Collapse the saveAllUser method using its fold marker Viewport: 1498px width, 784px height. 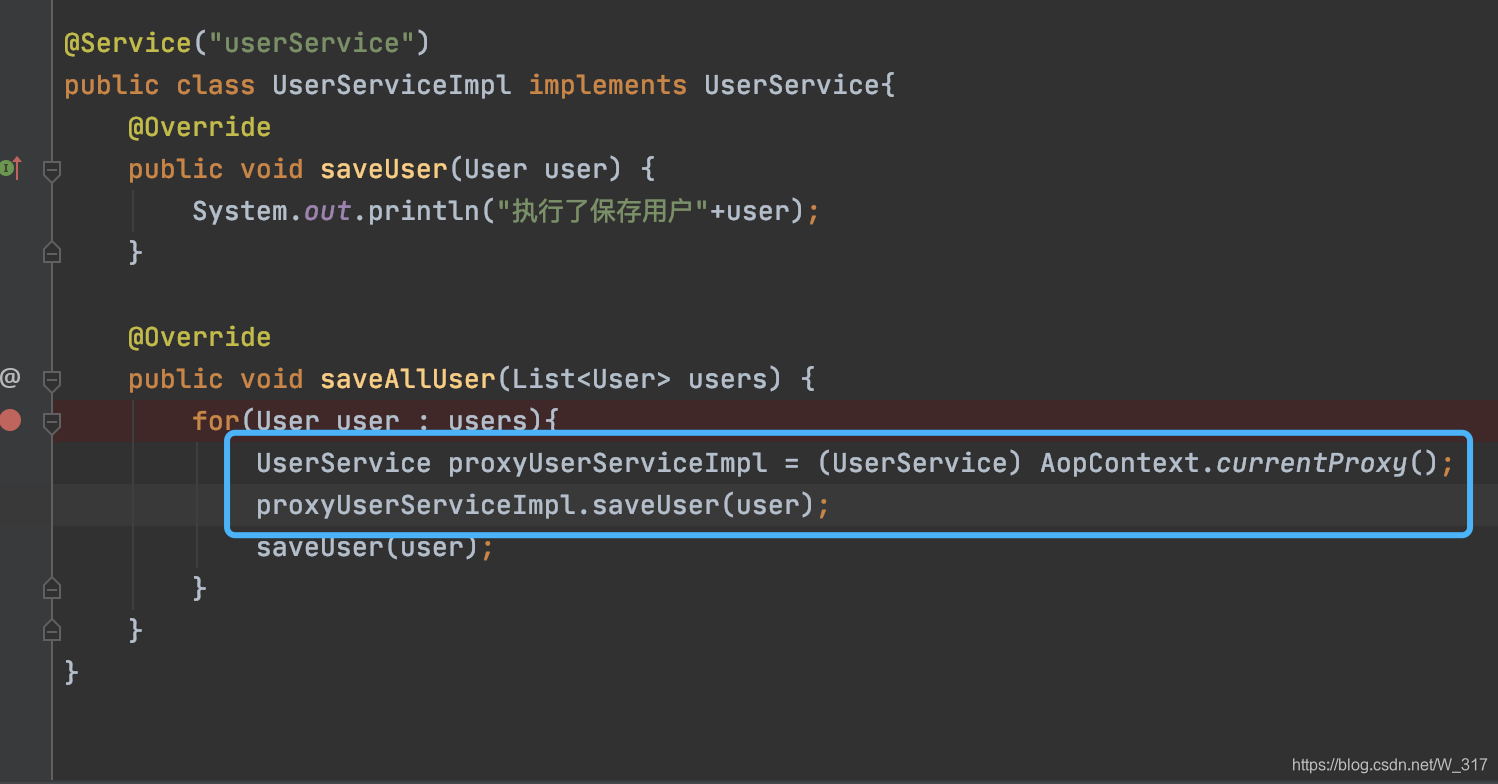(51, 380)
